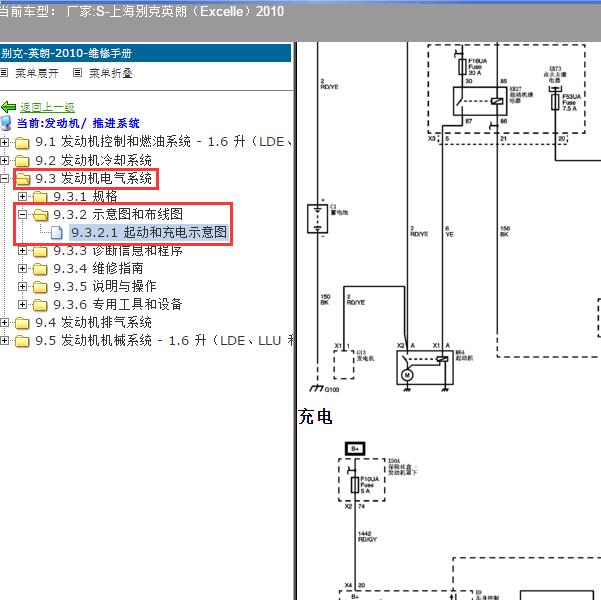The width and height of the screenshot is (601, 600).
Task: Click 菜单展开 to expand all menus
Action: coord(37,73)
